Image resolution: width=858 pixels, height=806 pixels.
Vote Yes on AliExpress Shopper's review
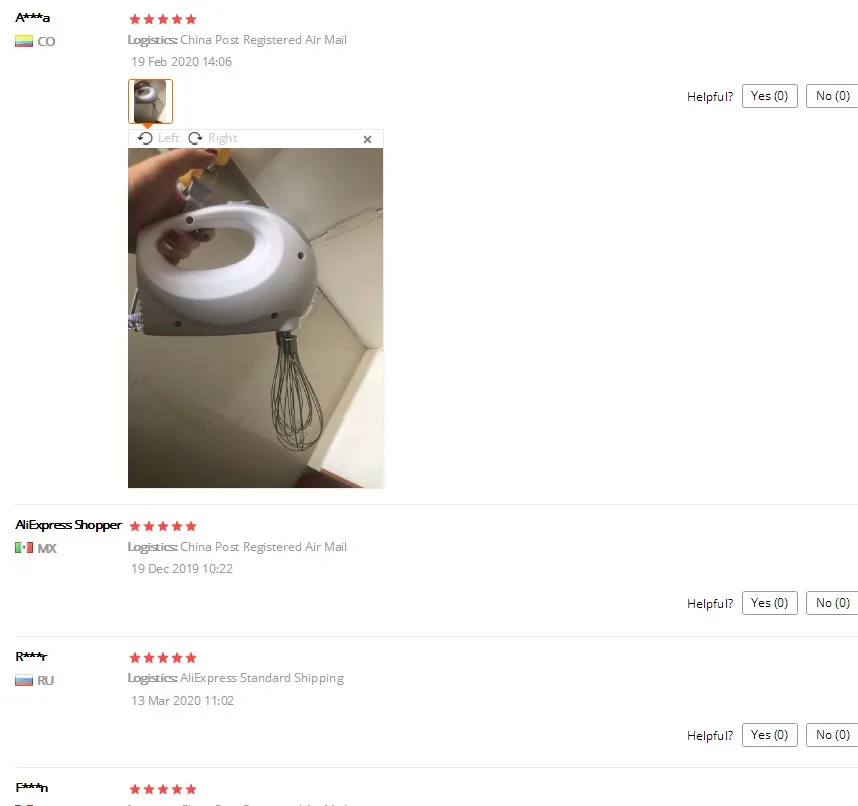[x=769, y=603]
